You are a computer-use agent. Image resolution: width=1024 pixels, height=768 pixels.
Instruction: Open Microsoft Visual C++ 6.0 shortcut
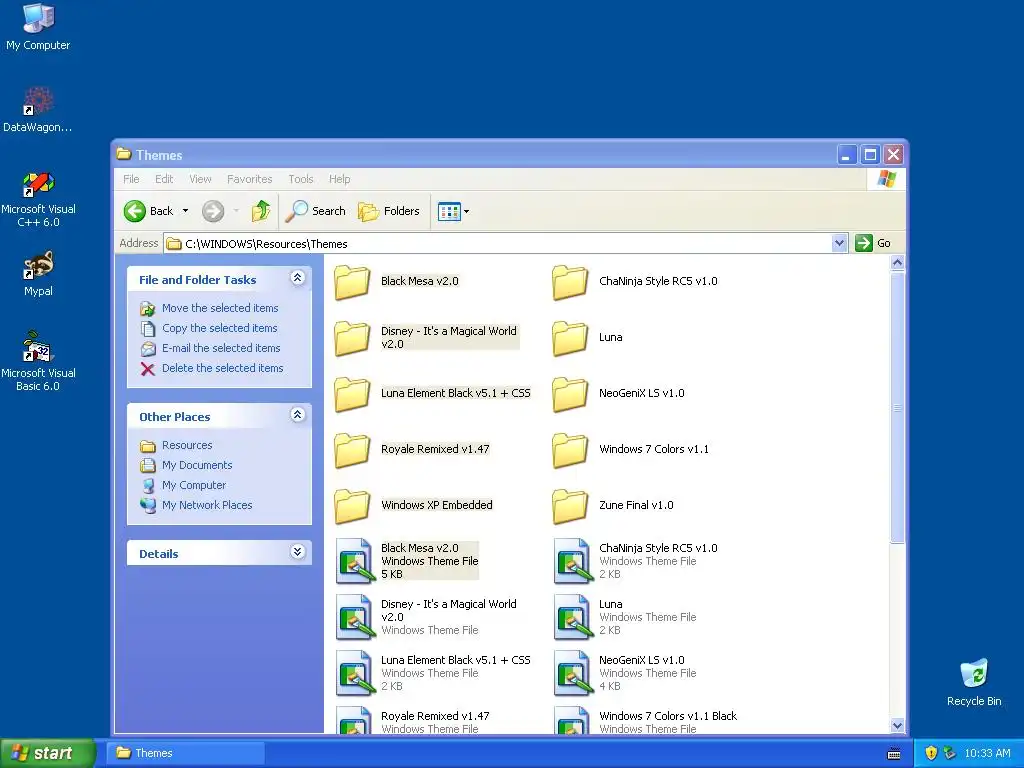[38, 199]
